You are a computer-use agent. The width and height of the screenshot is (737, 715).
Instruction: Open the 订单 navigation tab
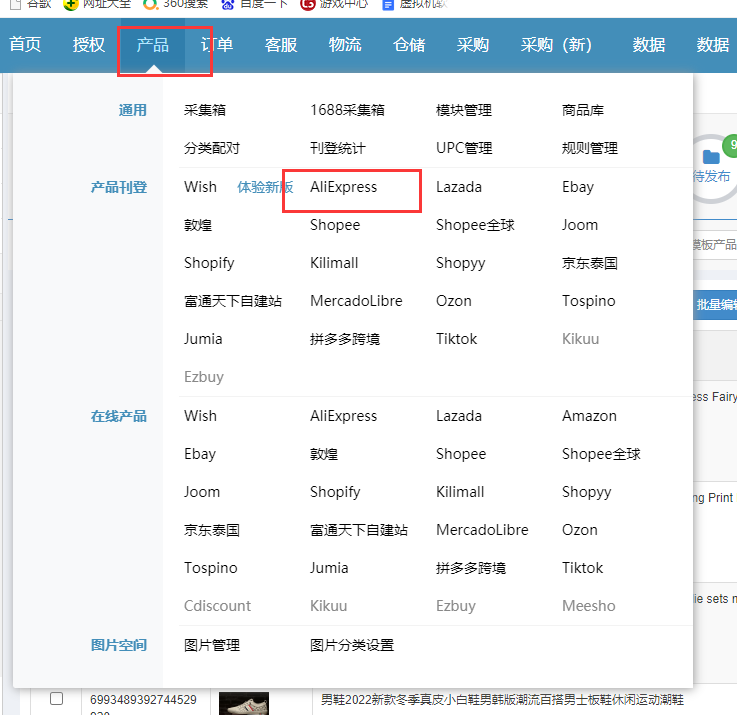(x=217, y=45)
